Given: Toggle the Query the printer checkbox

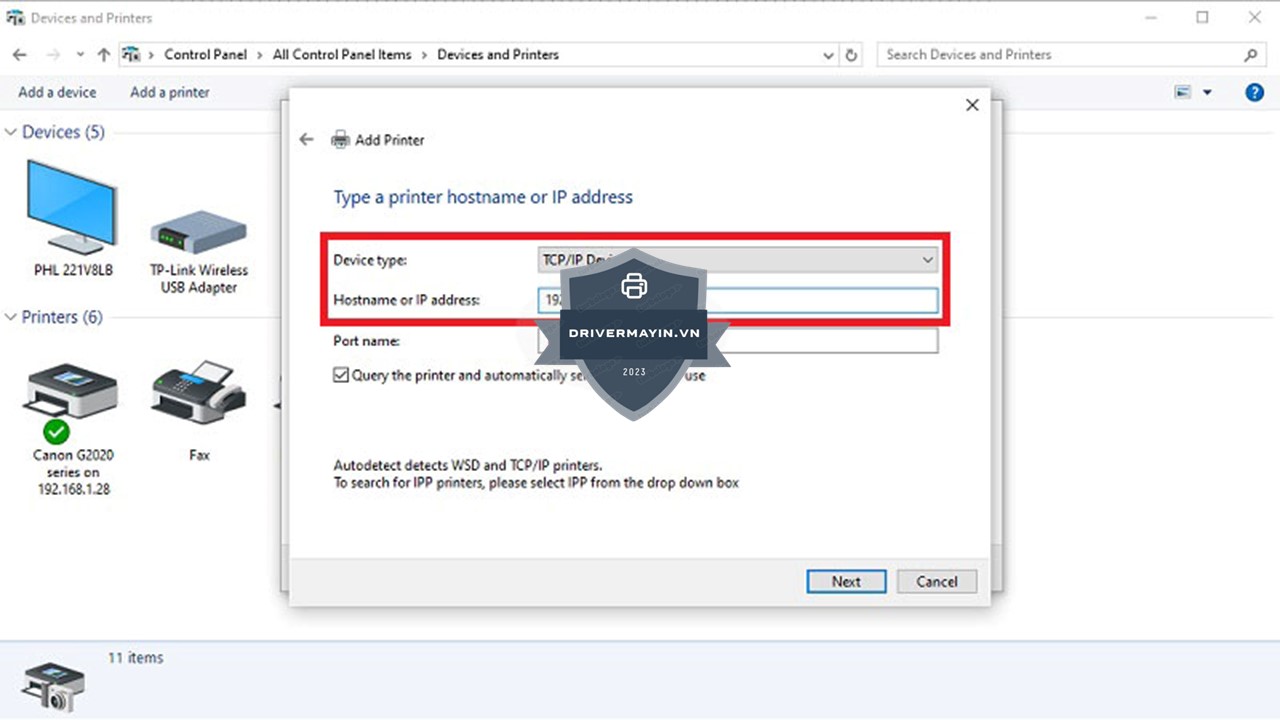Looking at the screenshot, I should (x=341, y=376).
